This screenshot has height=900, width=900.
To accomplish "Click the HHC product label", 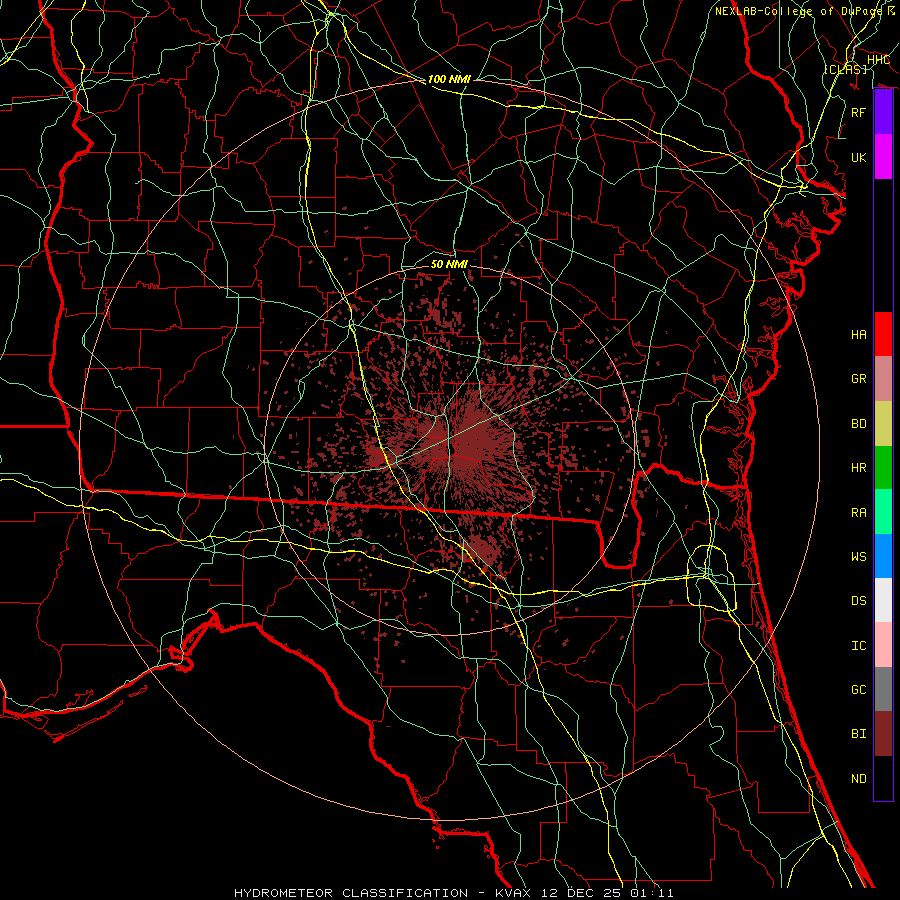I will pyautogui.click(x=878, y=60).
